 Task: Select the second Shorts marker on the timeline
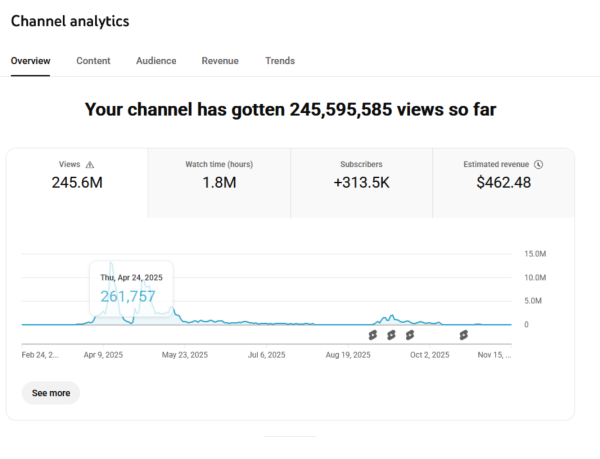coord(391,335)
